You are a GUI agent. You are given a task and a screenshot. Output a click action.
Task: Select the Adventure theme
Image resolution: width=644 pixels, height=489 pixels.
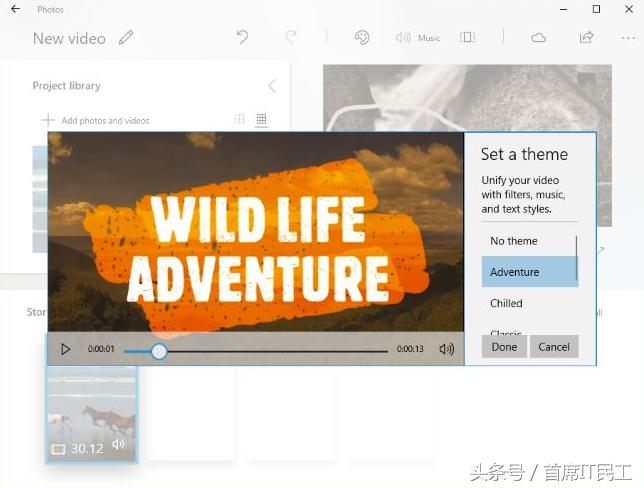[x=529, y=271]
